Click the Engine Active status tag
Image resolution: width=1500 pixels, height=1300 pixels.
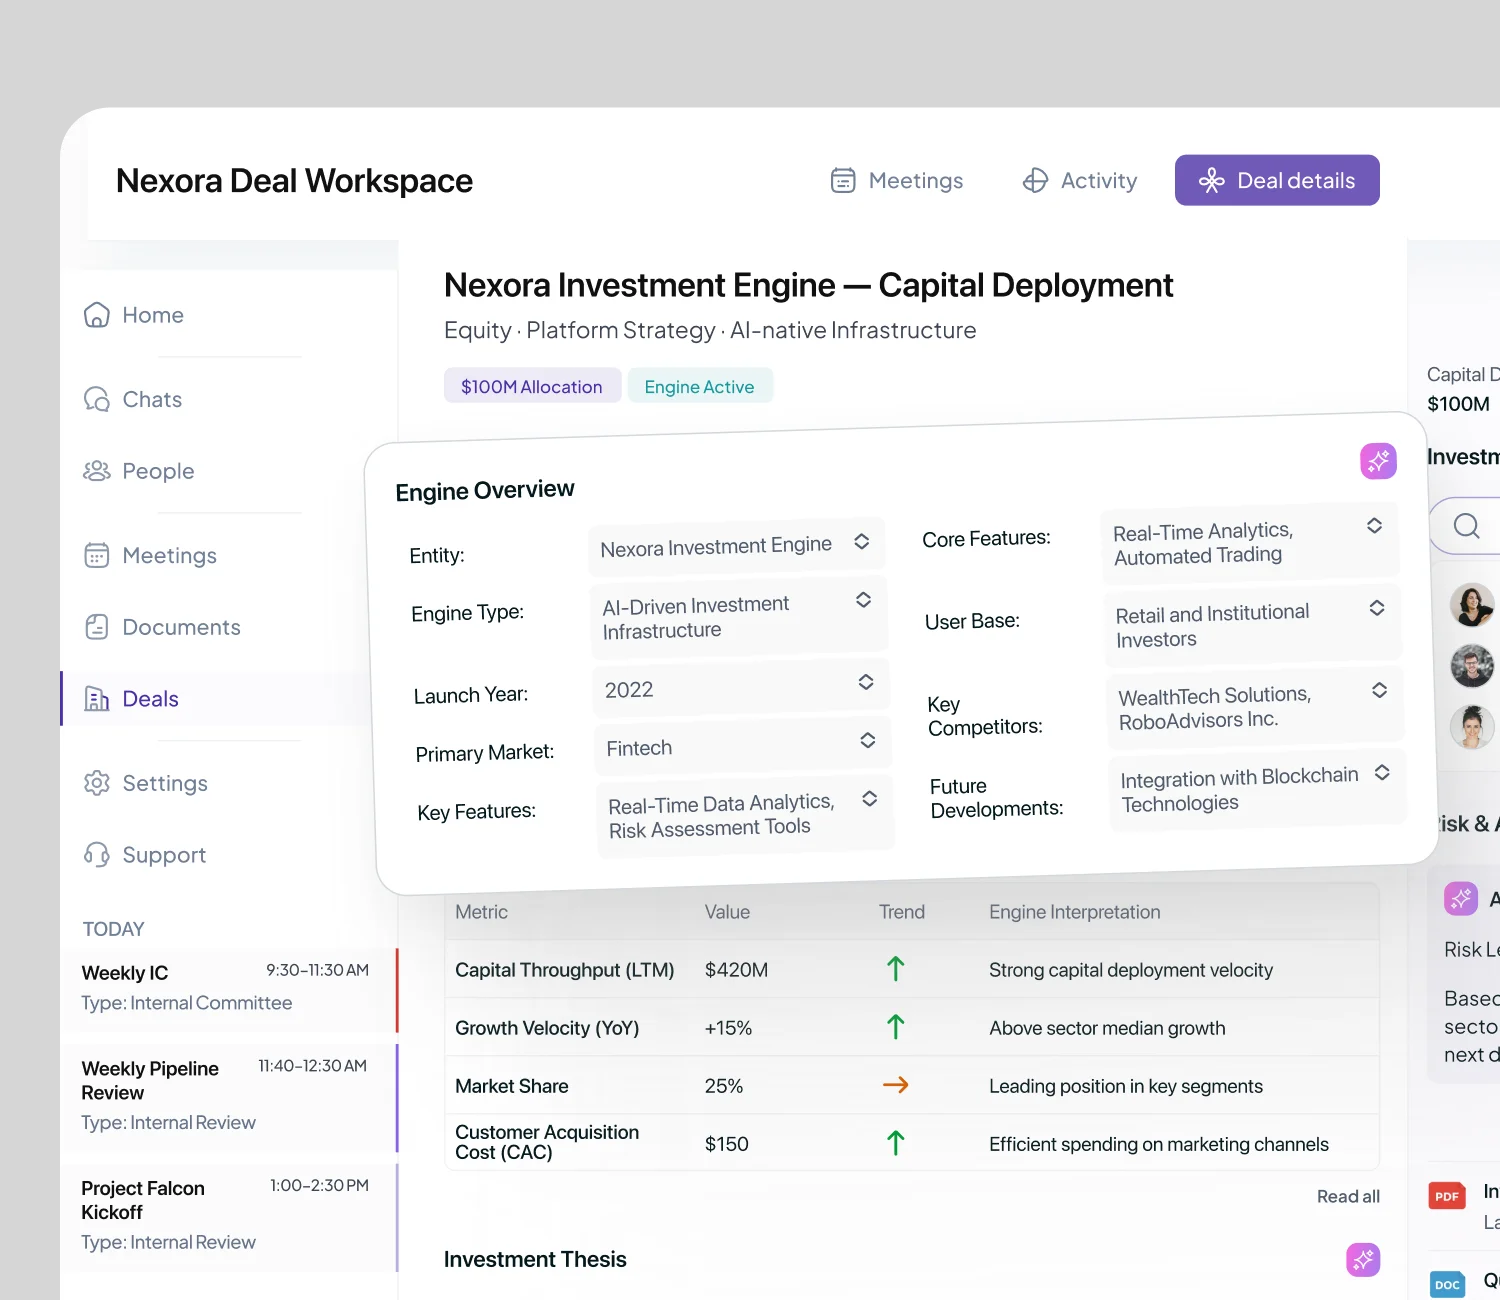point(699,386)
